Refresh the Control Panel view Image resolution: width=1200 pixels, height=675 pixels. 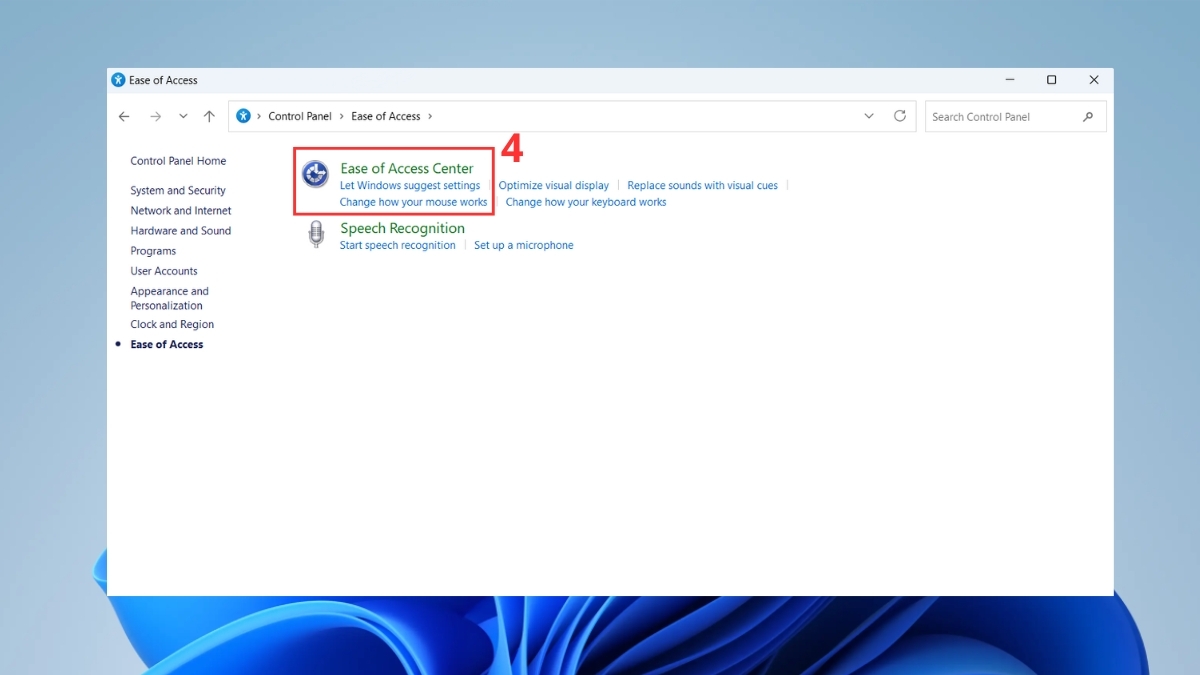[900, 116]
